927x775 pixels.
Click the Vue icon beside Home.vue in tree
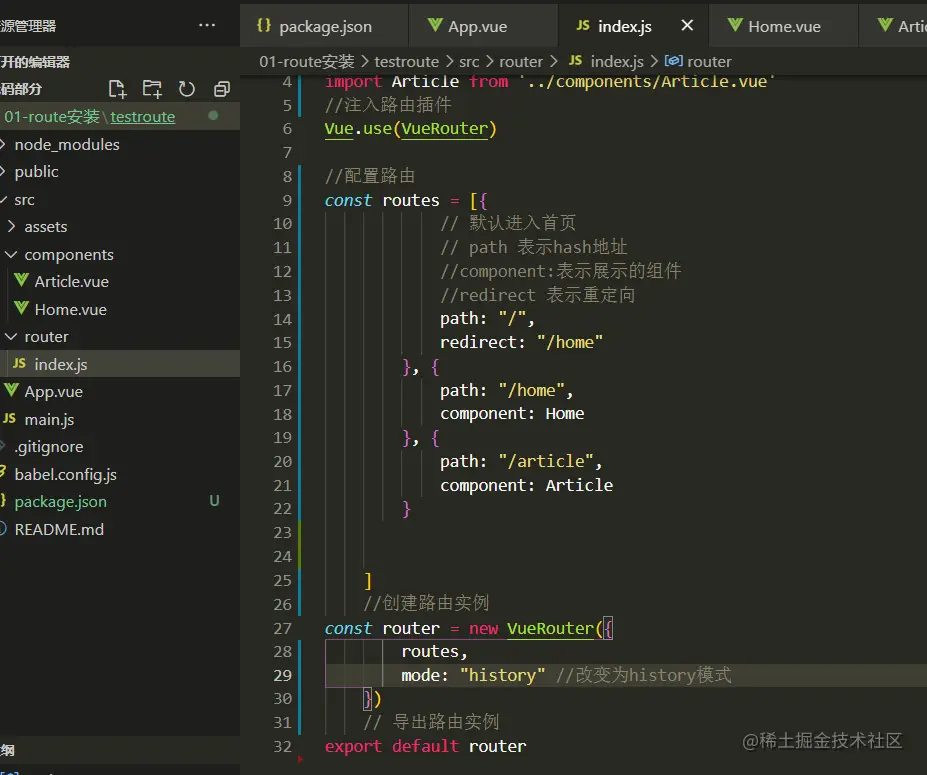point(21,308)
